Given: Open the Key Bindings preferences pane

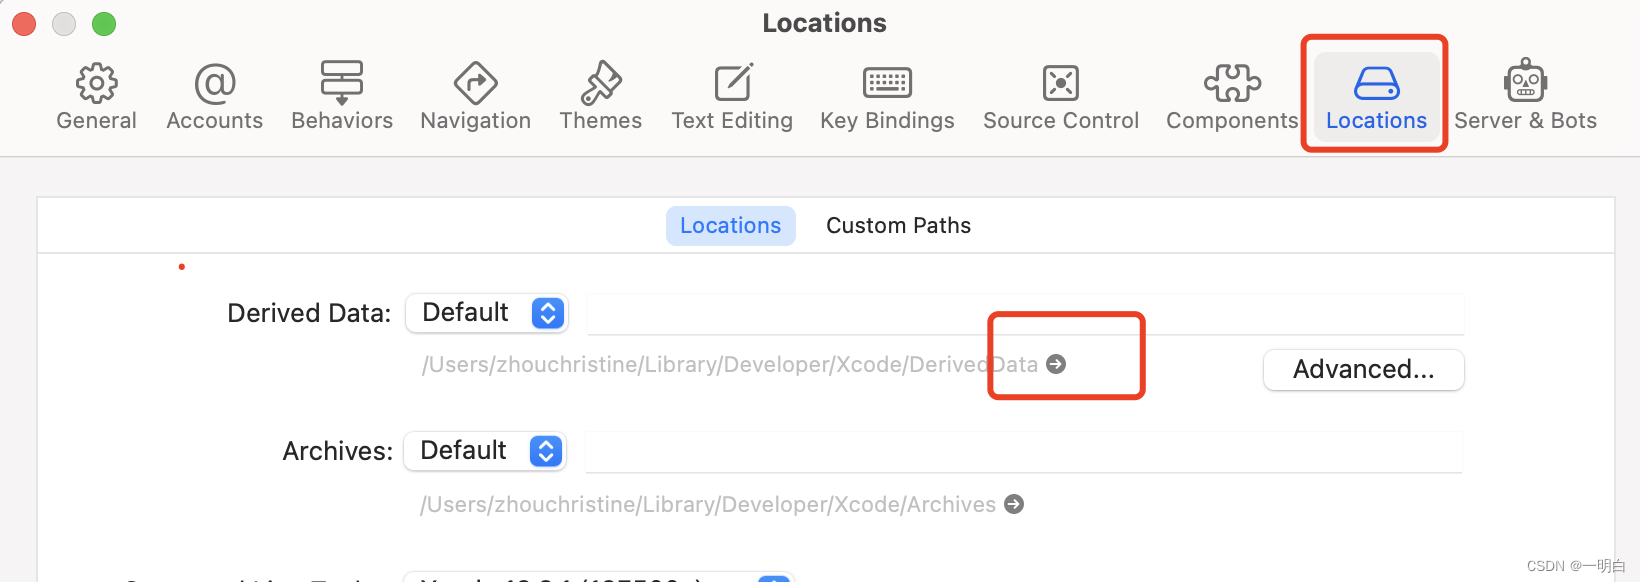Looking at the screenshot, I should click(x=887, y=97).
